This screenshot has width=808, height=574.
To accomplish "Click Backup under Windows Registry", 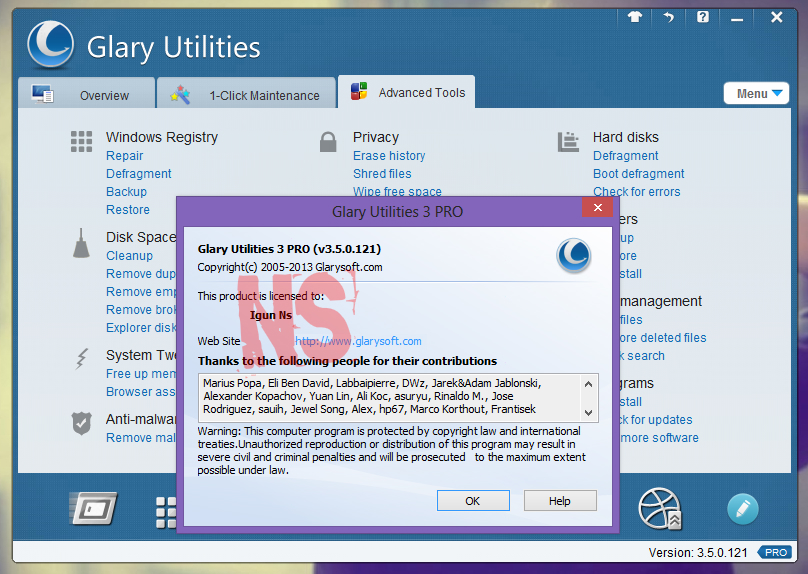I will [126, 192].
